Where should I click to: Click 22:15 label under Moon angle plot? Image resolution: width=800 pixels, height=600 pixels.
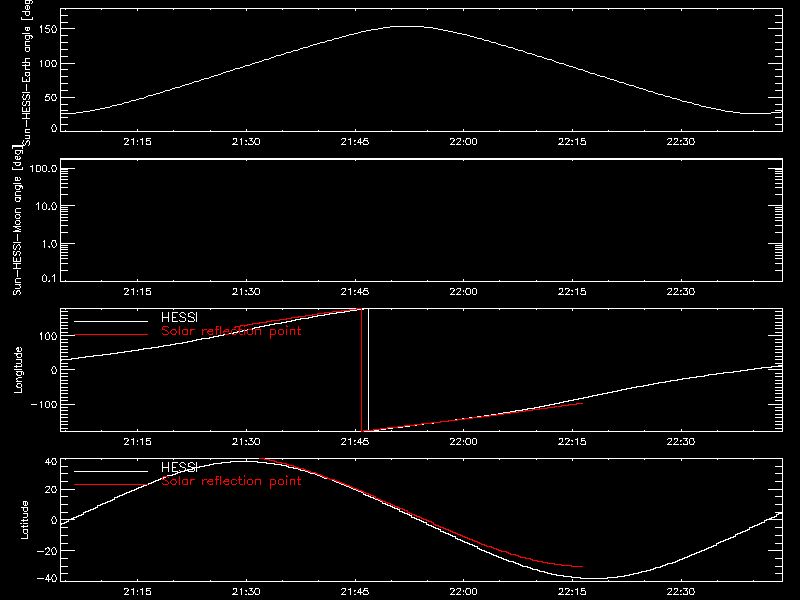coord(572,292)
